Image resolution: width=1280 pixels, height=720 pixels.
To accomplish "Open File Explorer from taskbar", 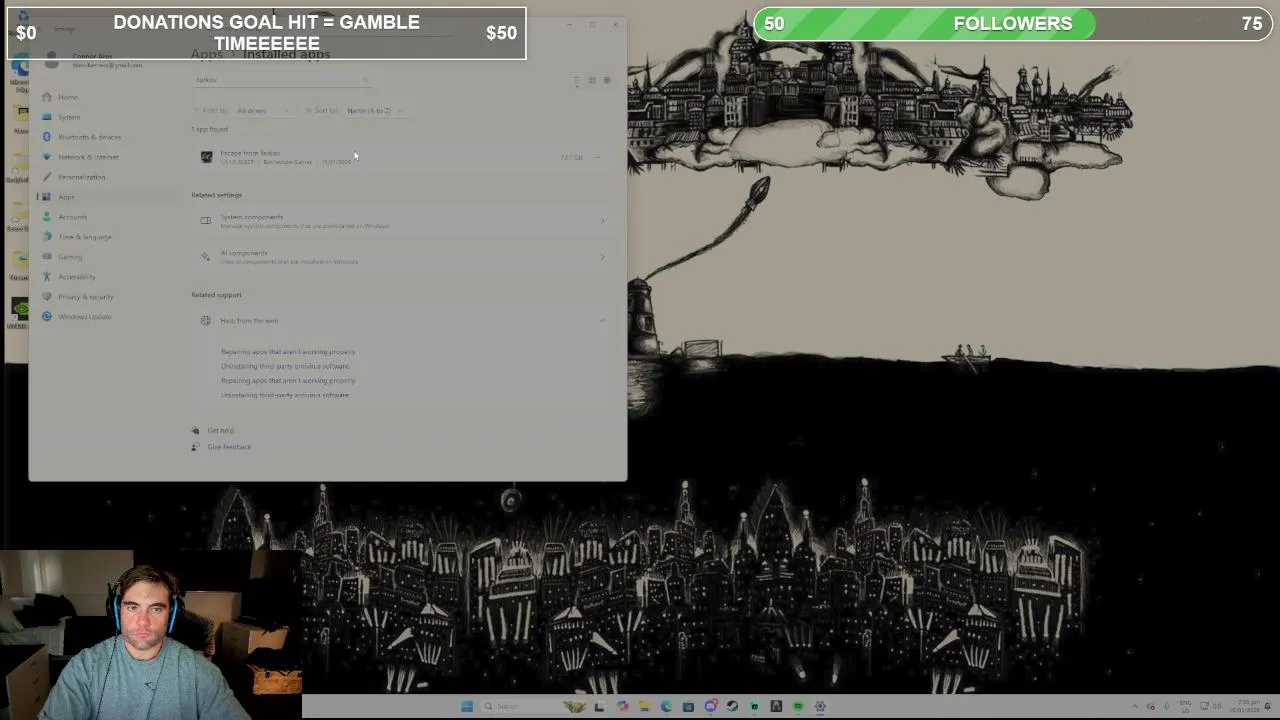I will coord(644,707).
